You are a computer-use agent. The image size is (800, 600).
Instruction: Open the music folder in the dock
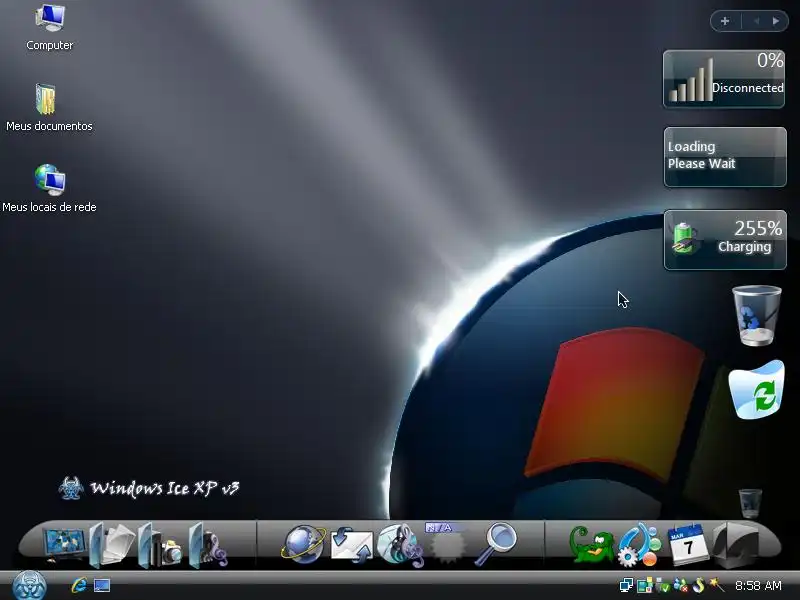[208, 546]
